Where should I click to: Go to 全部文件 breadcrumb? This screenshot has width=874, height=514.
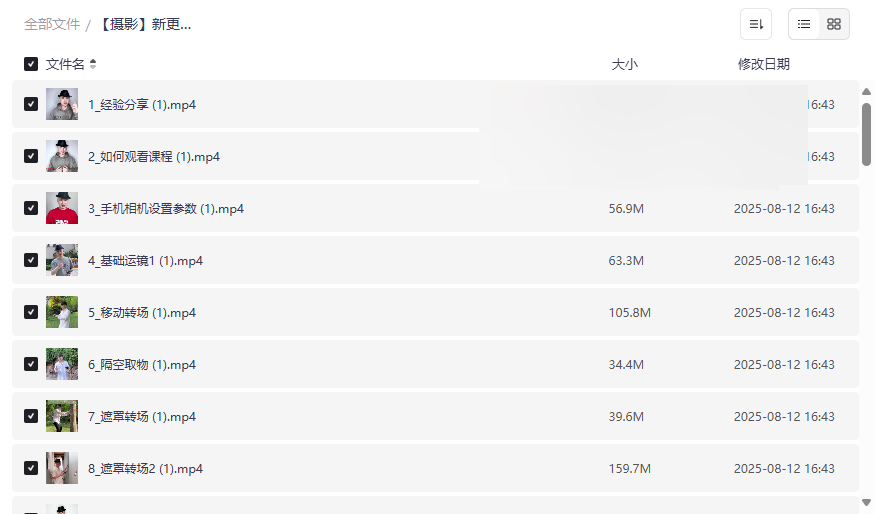coord(52,24)
